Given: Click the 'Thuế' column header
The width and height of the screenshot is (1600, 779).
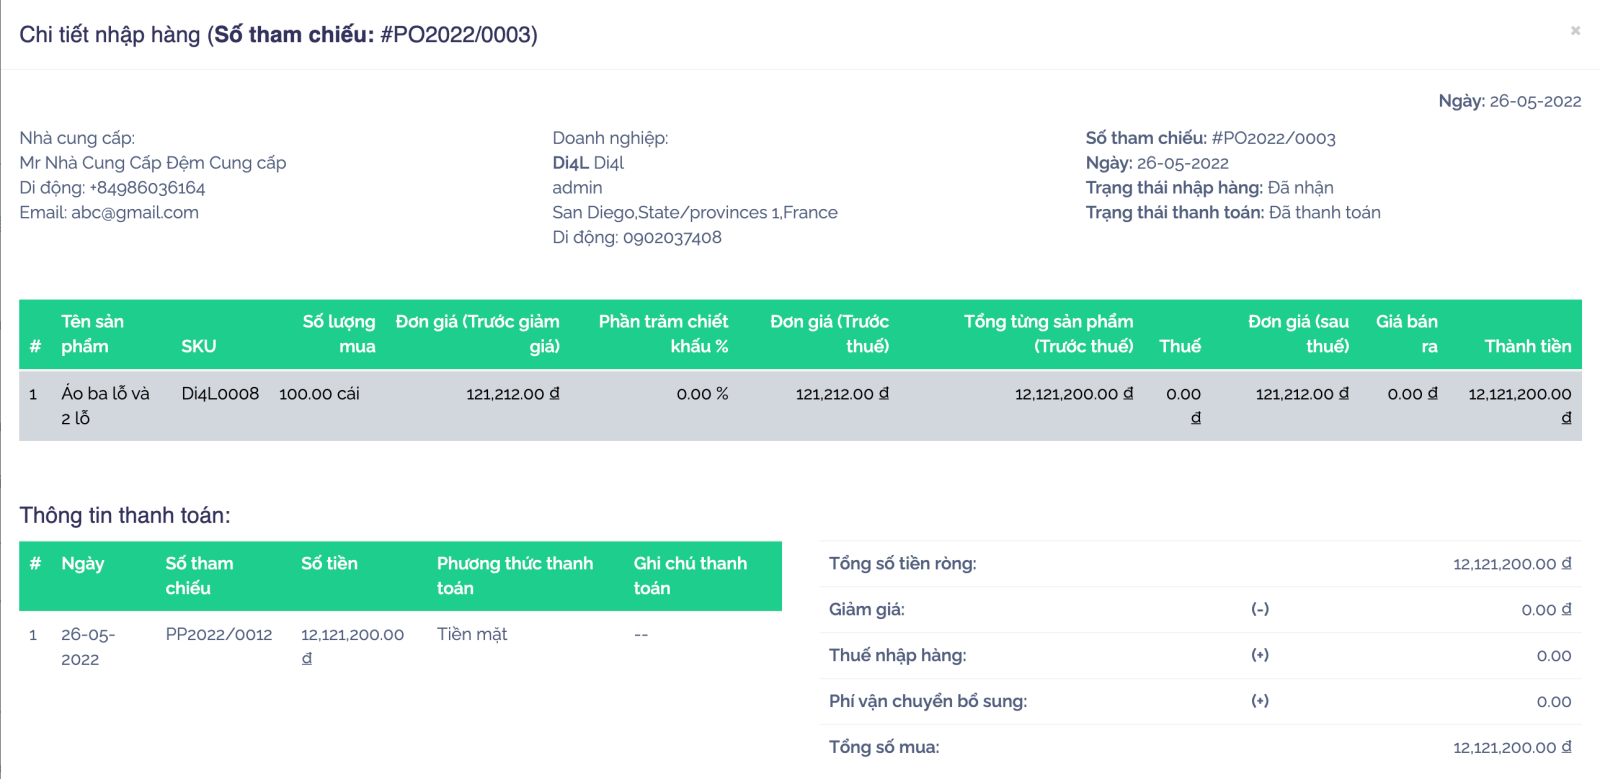Looking at the screenshot, I should (x=1180, y=346).
